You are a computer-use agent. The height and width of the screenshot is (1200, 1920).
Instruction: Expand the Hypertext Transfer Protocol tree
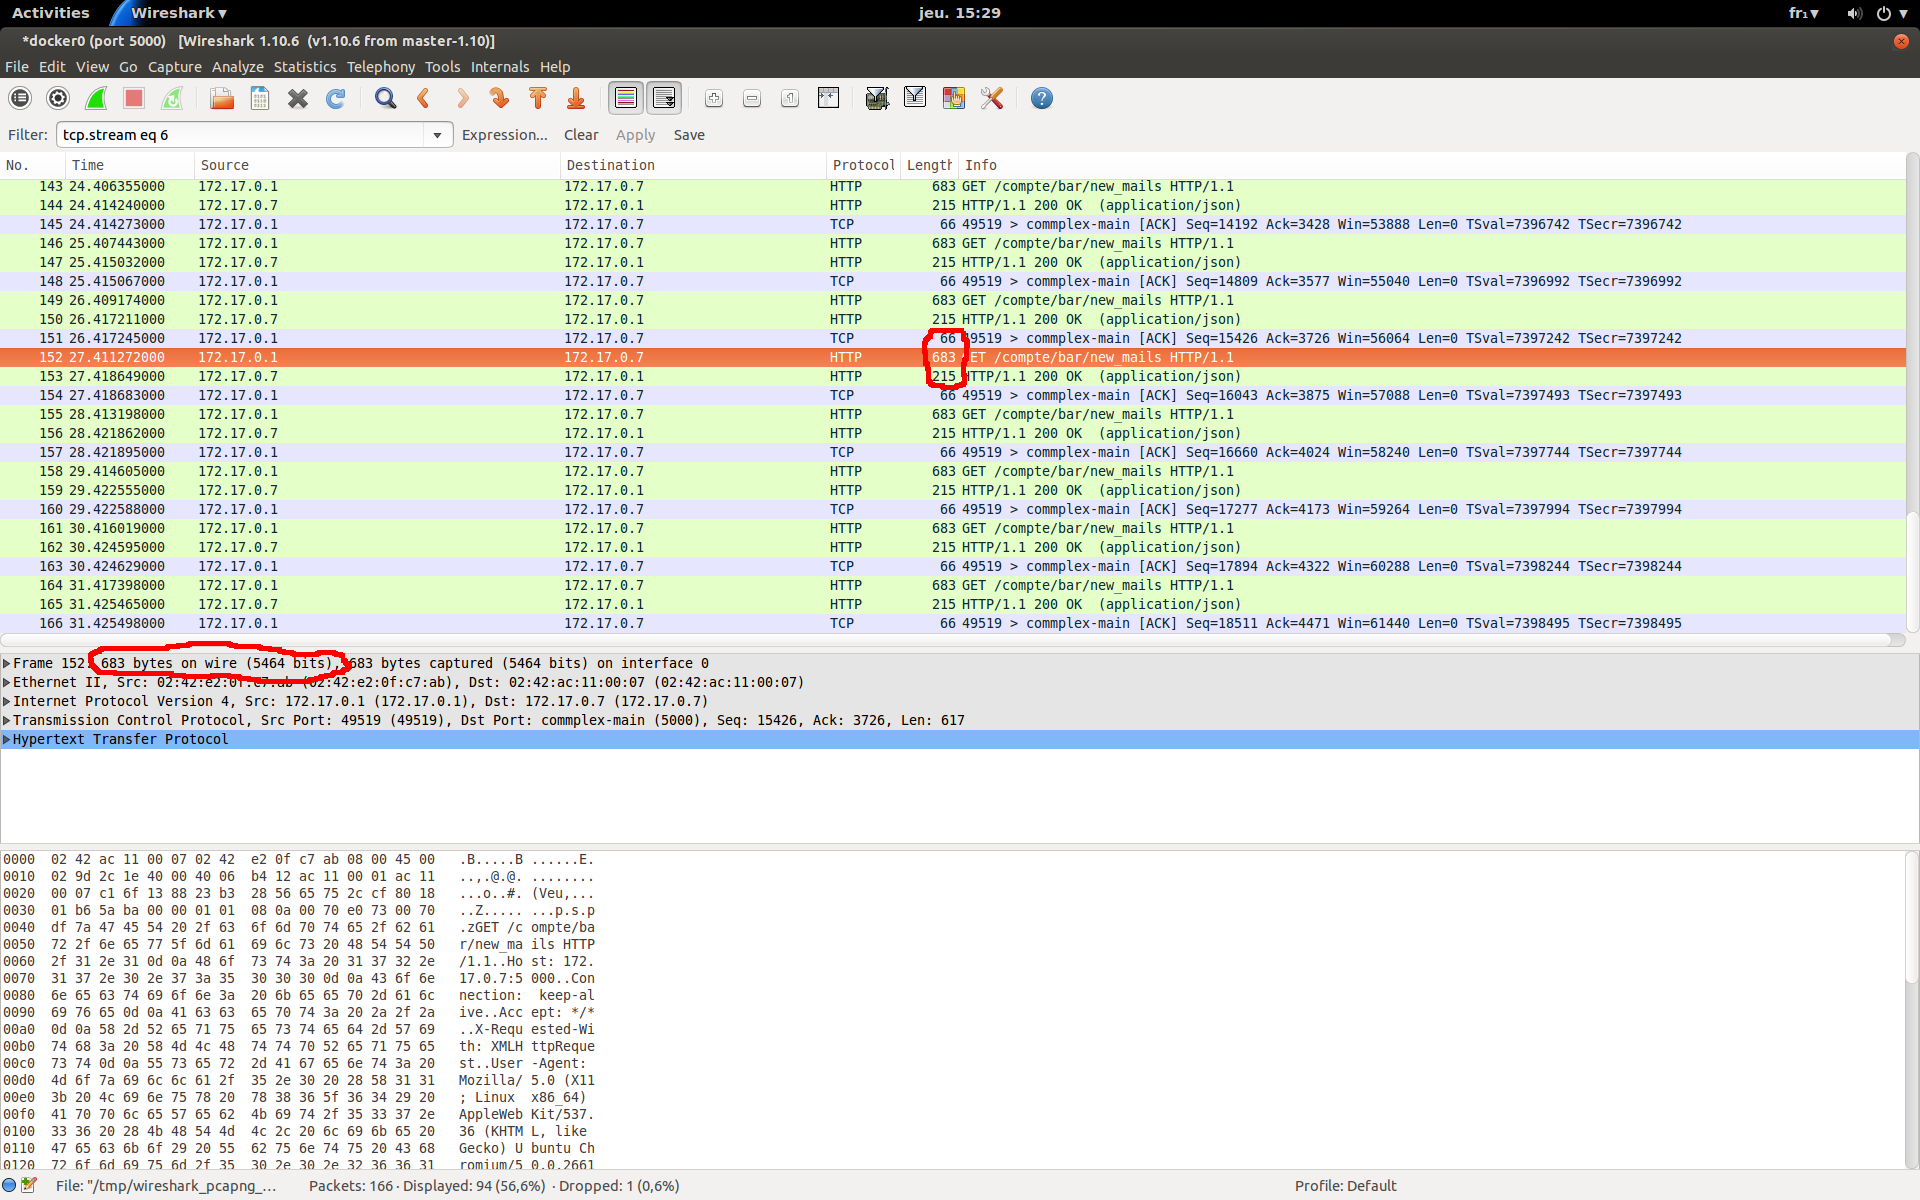point(7,739)
